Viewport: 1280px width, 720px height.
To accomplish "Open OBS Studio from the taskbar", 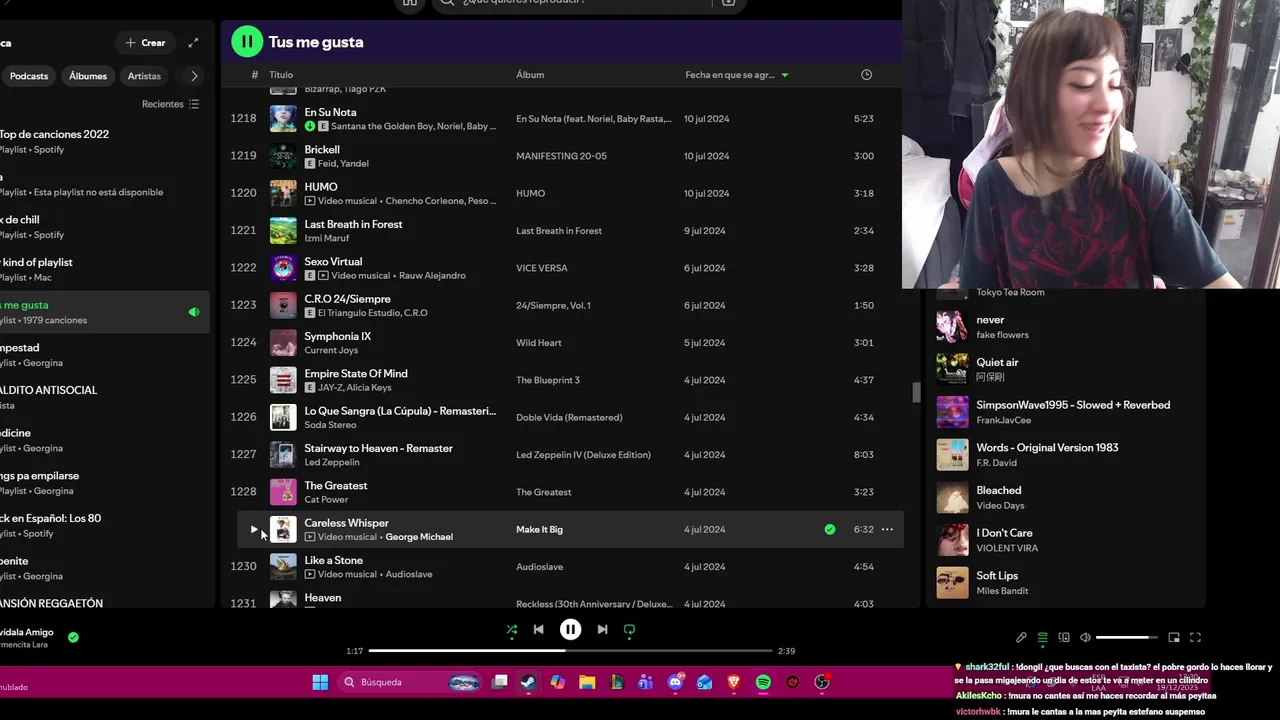I will pos(822,682).
